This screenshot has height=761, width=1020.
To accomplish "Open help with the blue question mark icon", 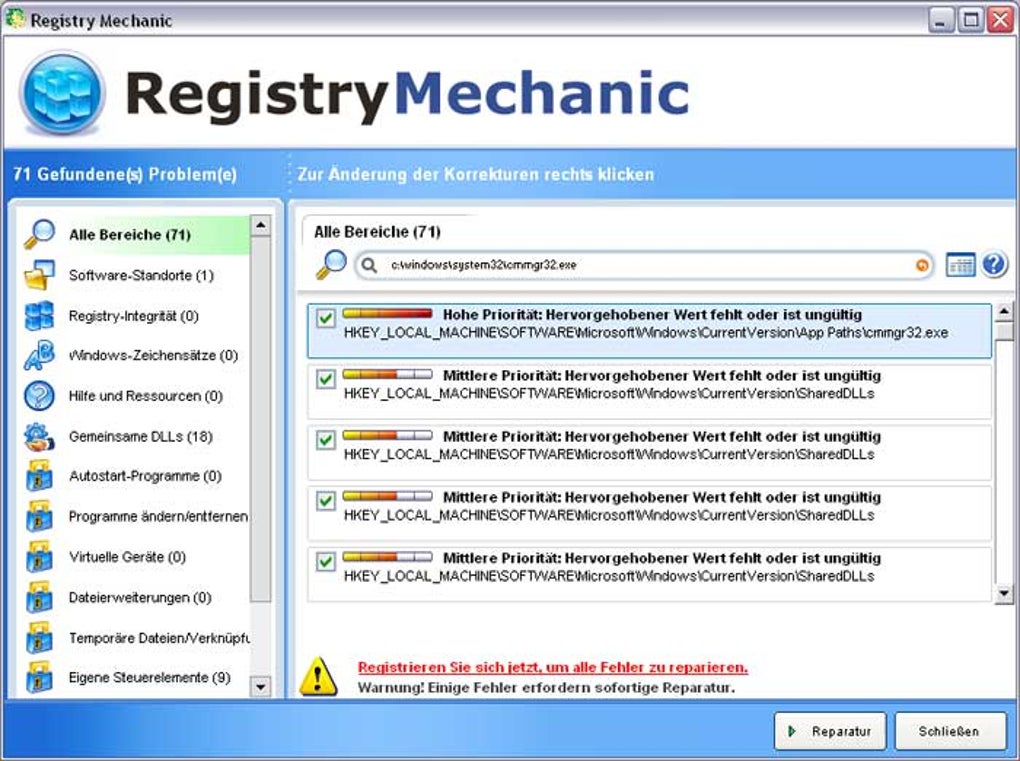I will 995,264.
